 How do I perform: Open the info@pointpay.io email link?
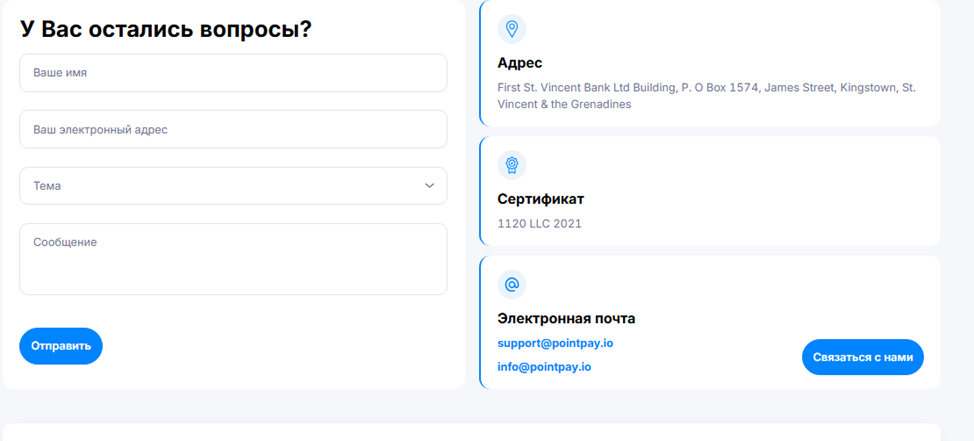[x=544, y=367]
